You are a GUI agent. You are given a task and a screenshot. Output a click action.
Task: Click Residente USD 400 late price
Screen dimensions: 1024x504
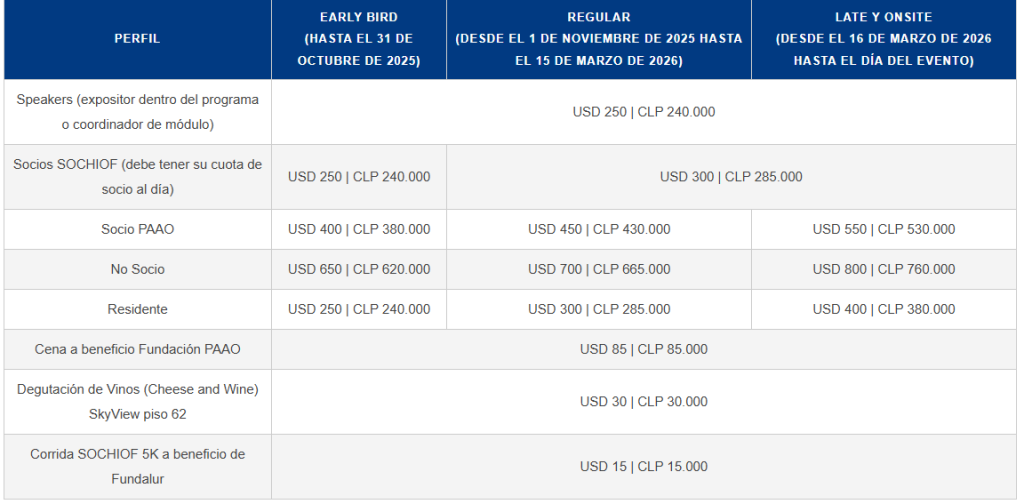click(884, 309)
